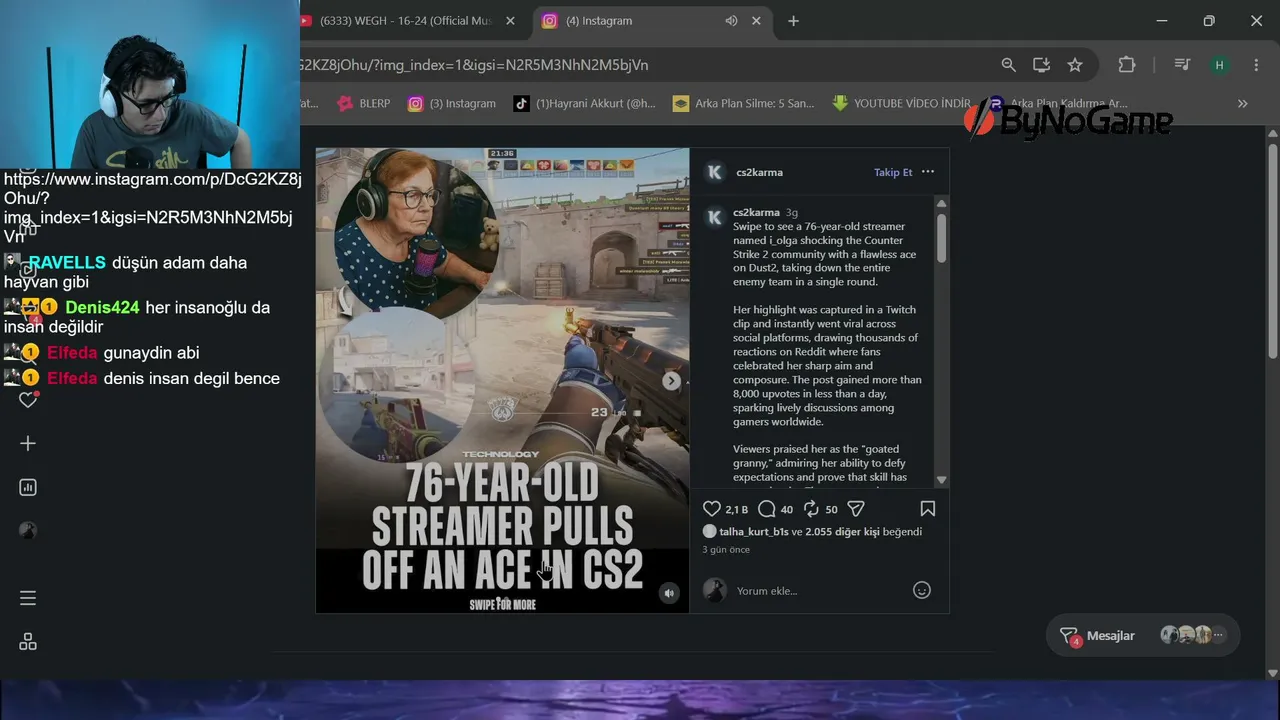The height and width of the screenshot is (720, 1280).
Task: Open the zoom magnifier icon in the address bar
Action: coord(1008,65)
